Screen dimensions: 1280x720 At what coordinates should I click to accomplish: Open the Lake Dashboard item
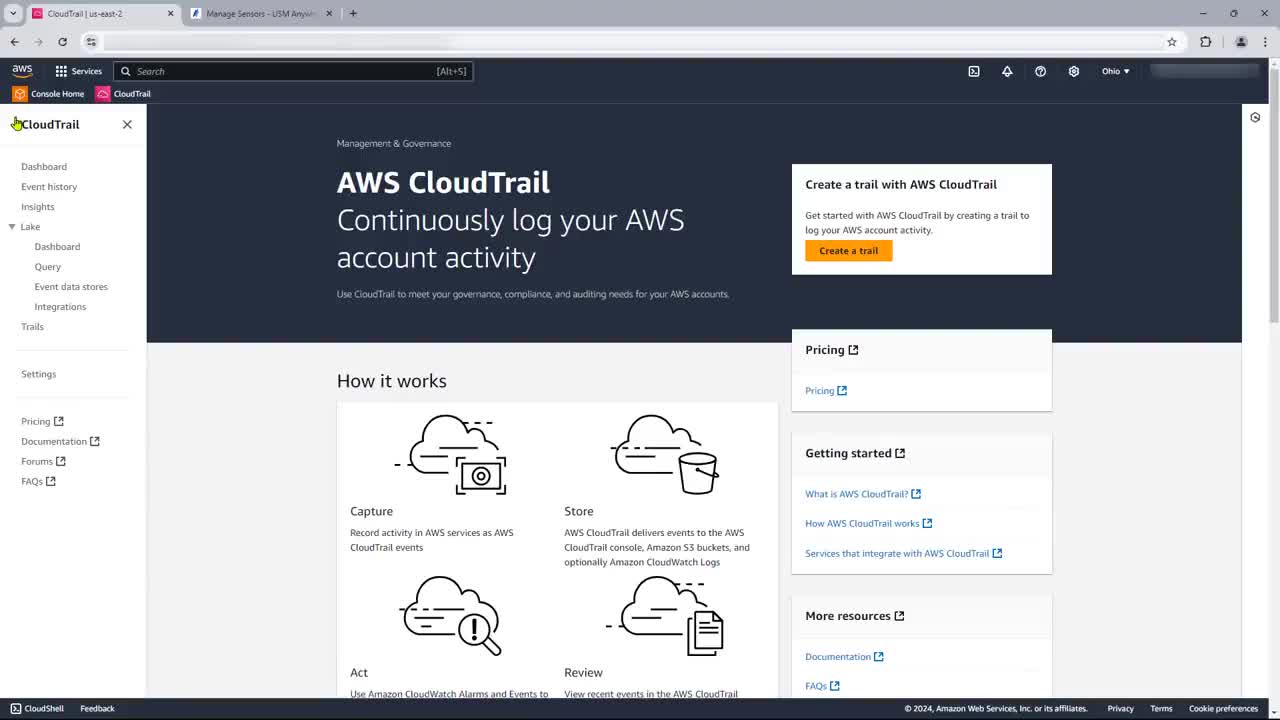click(x=57, y=247)
